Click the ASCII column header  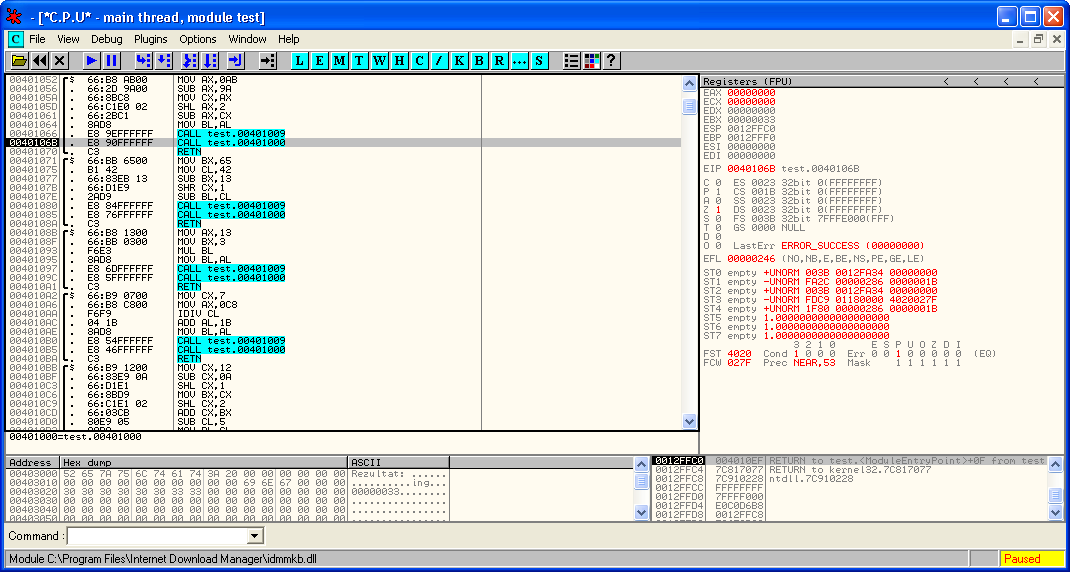[399, 462]
